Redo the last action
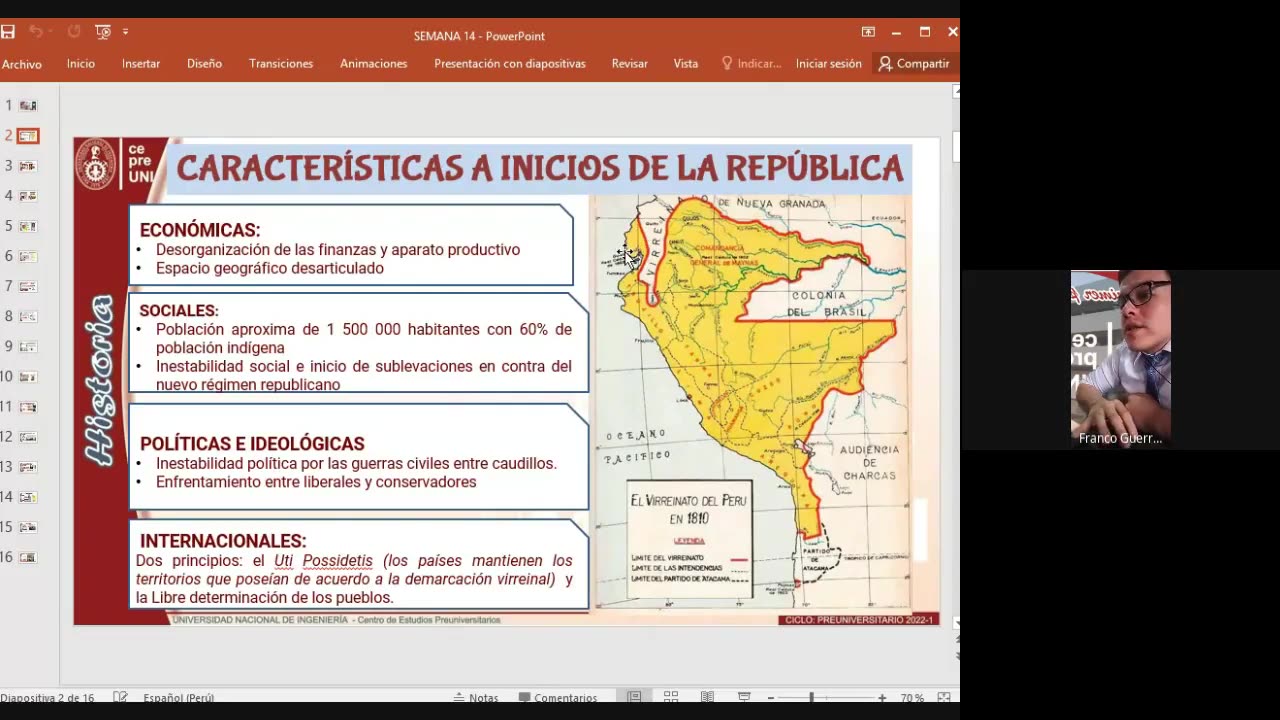The width and height of the screenshot is (1280, 720). (x=74, y=32)
